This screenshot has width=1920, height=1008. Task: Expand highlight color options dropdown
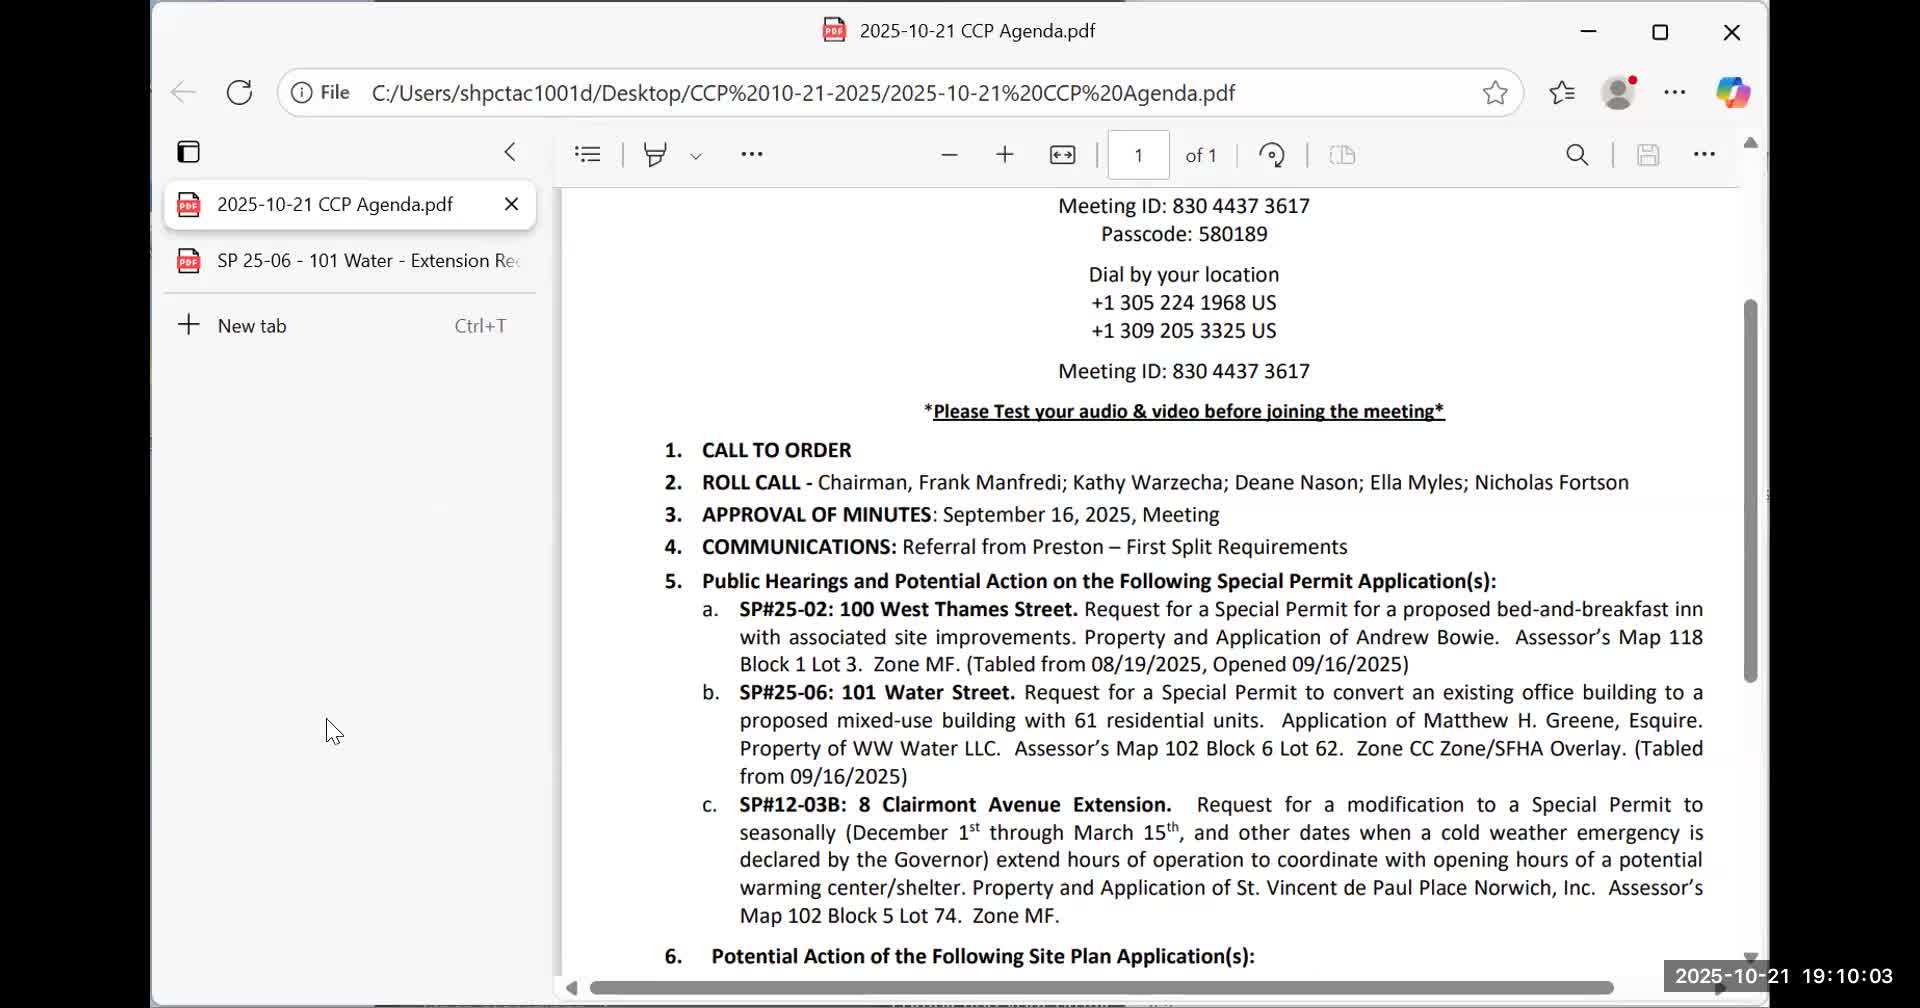click(696, 156)
